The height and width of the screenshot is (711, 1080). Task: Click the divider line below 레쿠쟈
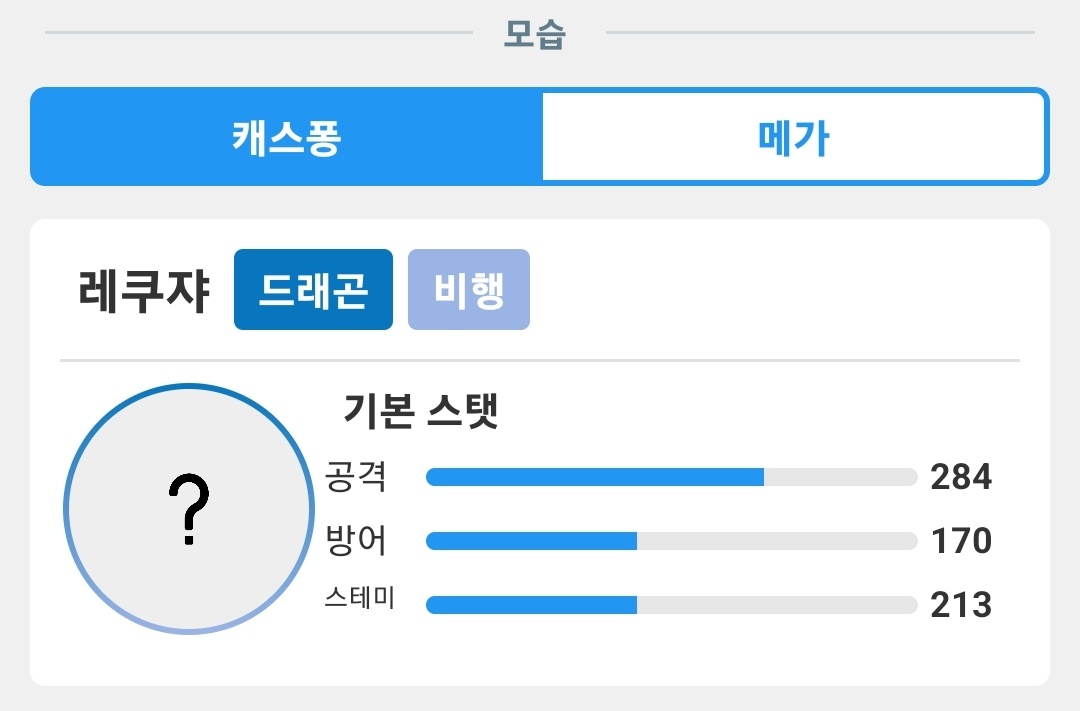(540, 360)
